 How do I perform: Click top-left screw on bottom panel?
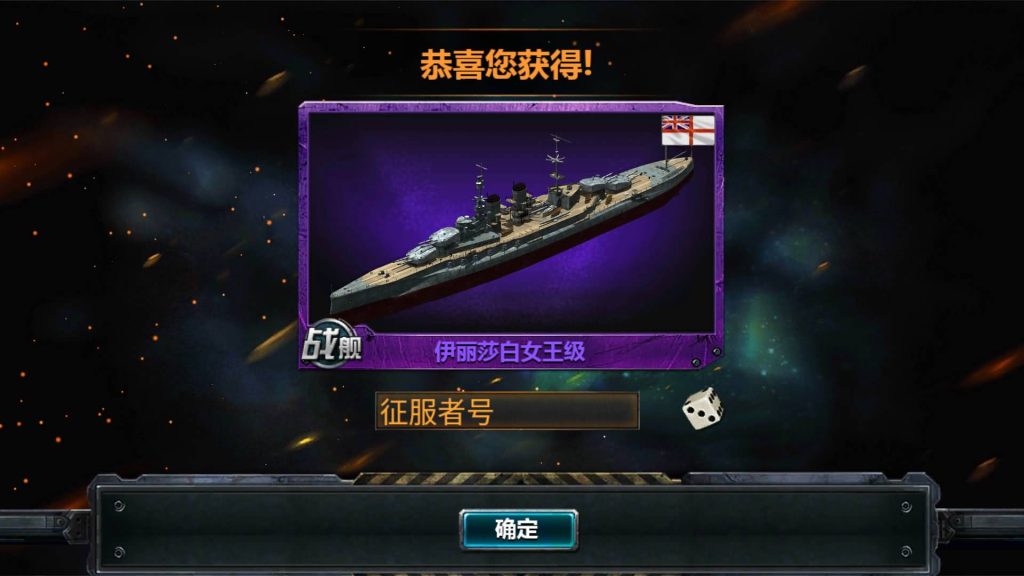[119, 505]
